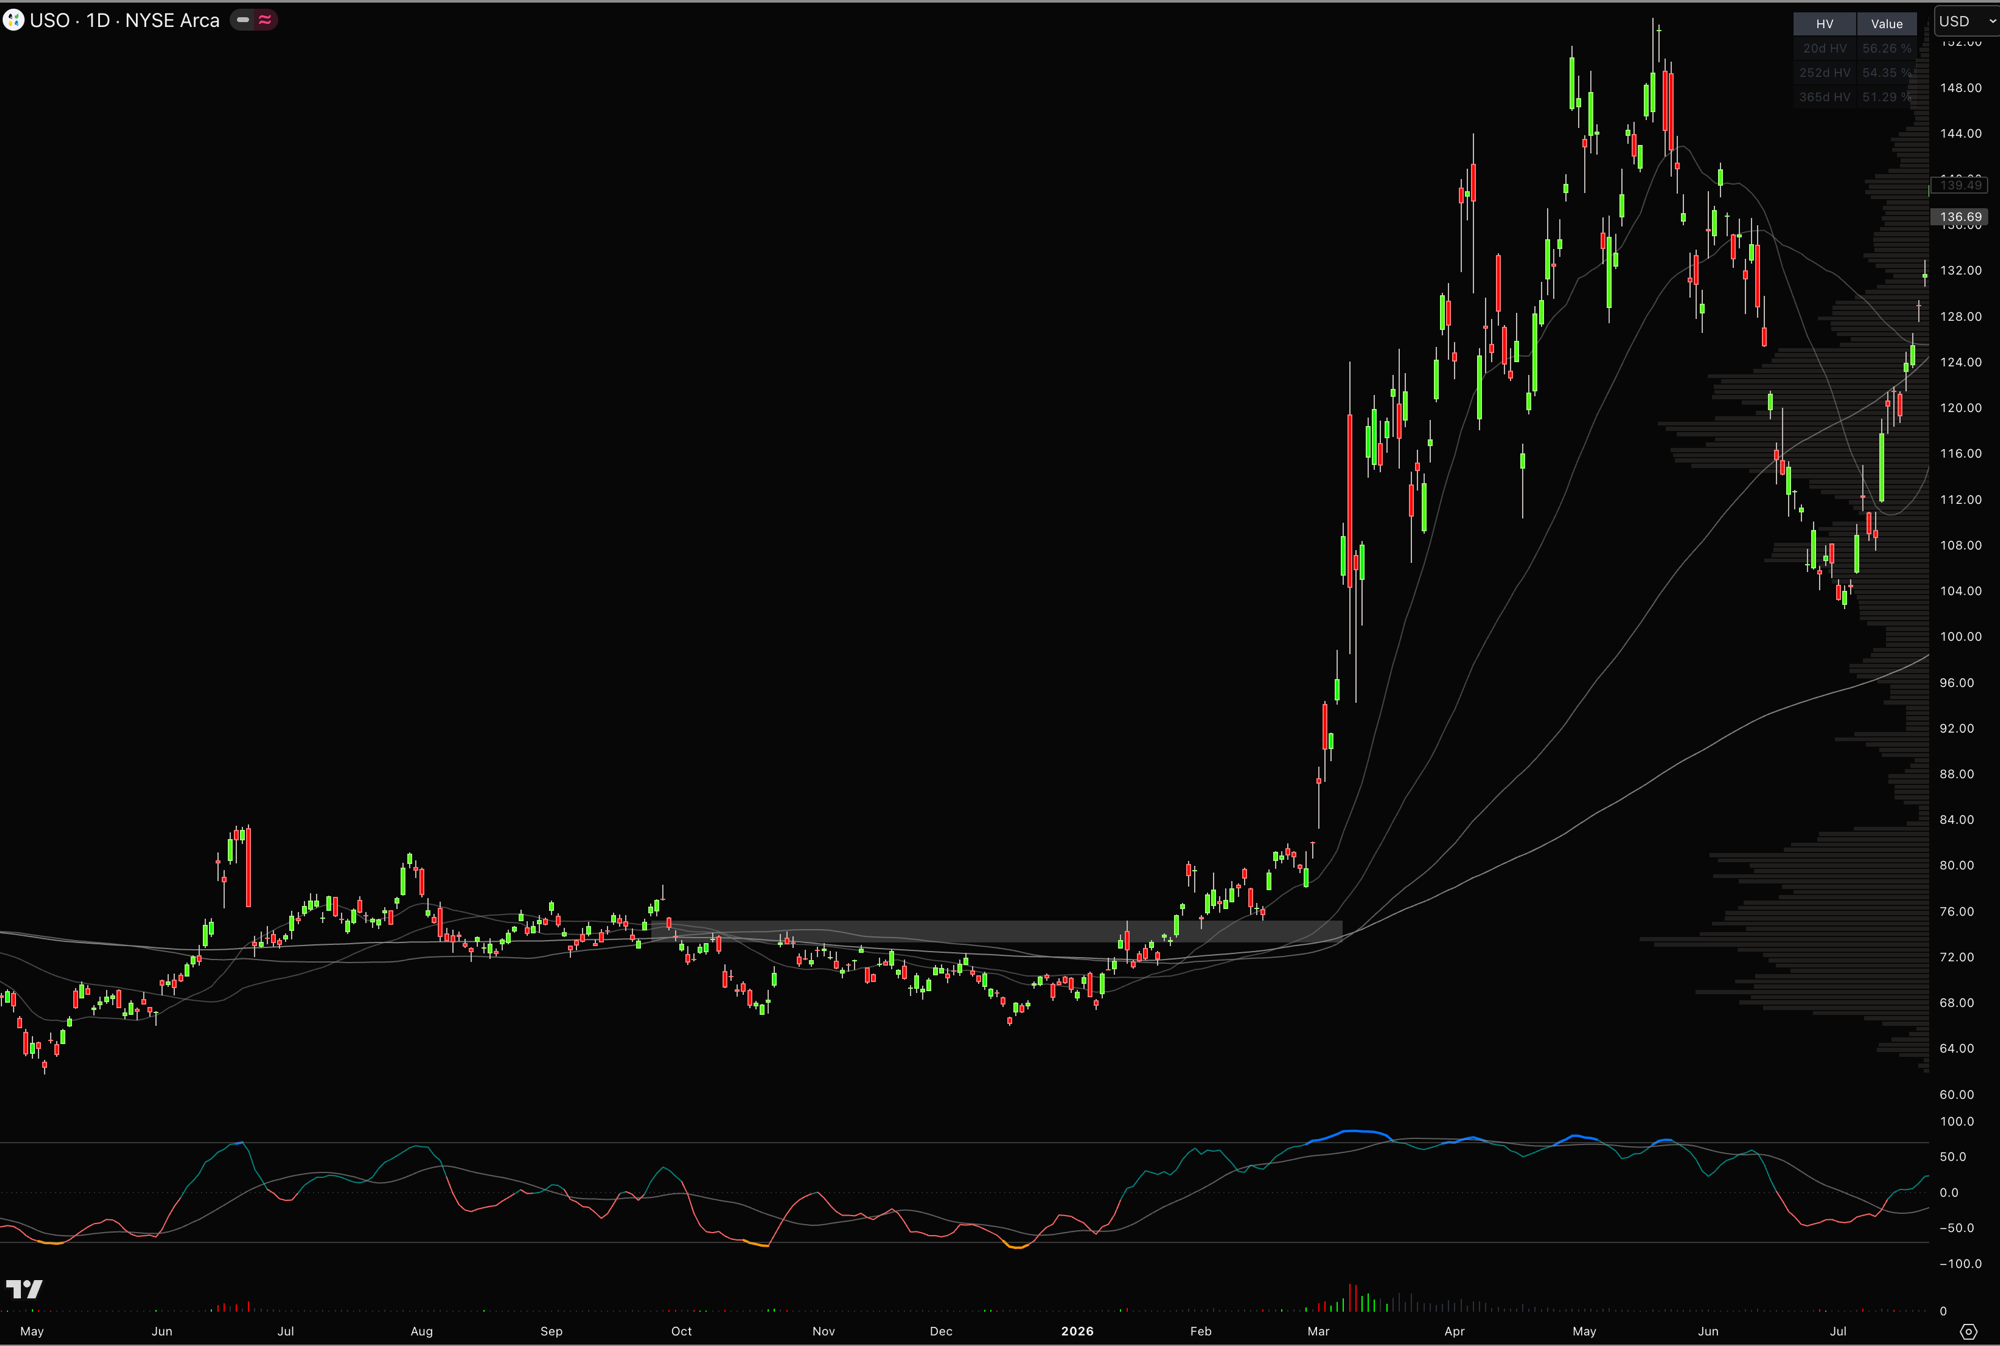Click the Mar label on time axis
The width and height of the screenshot is (2000, 1346).
pyautogui.click(x=1318, y=1331)
